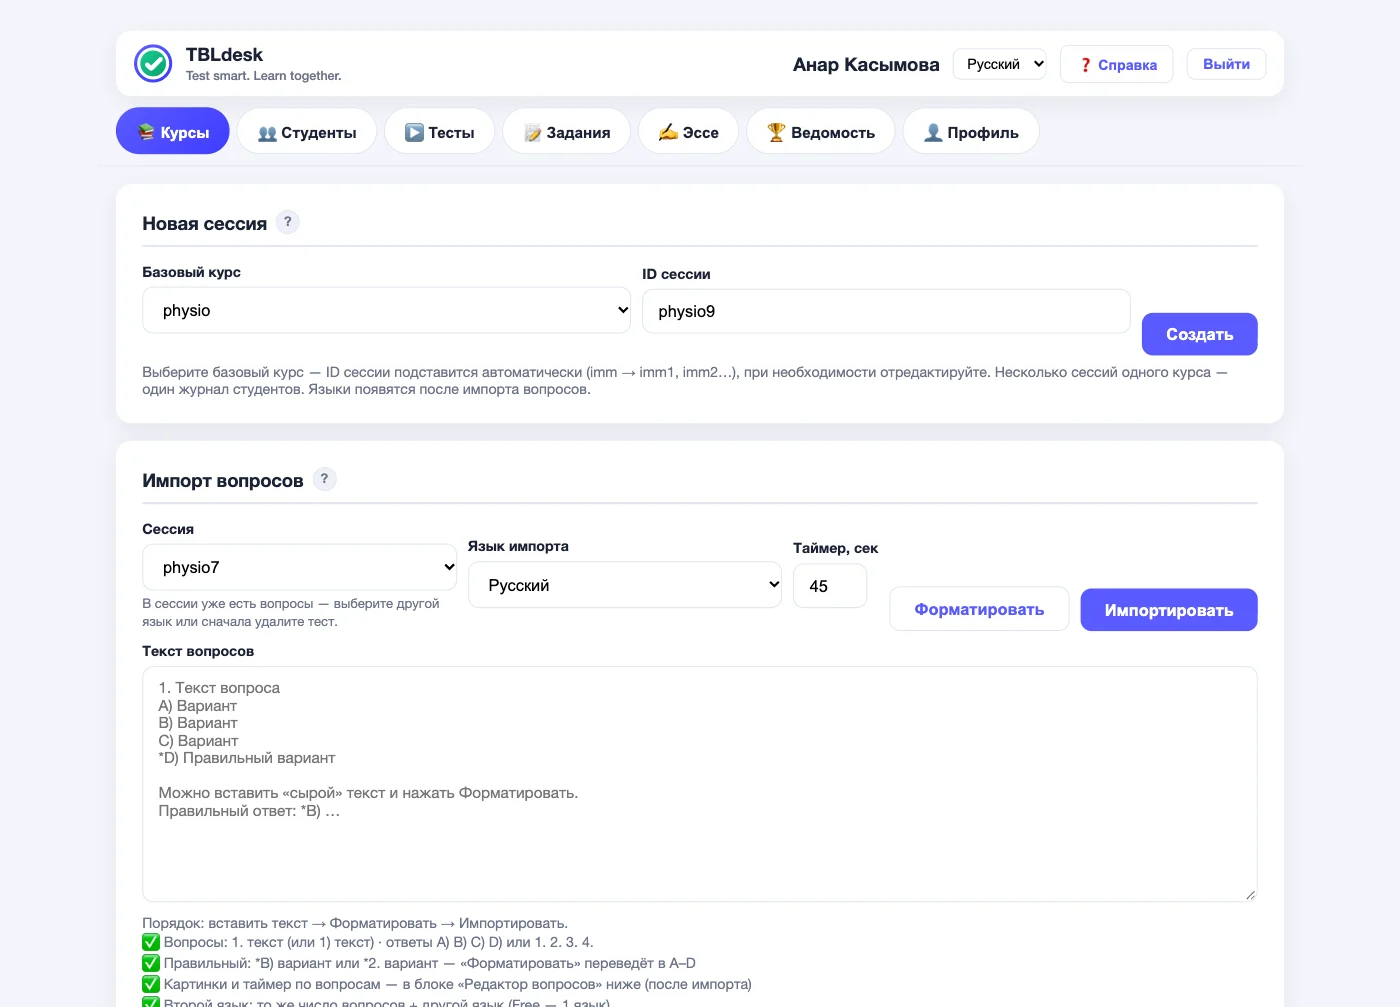Go to the Профиль tab
Viewport: 1400px width, 1007px height.
pyautogui.click(x=971, y=131)
